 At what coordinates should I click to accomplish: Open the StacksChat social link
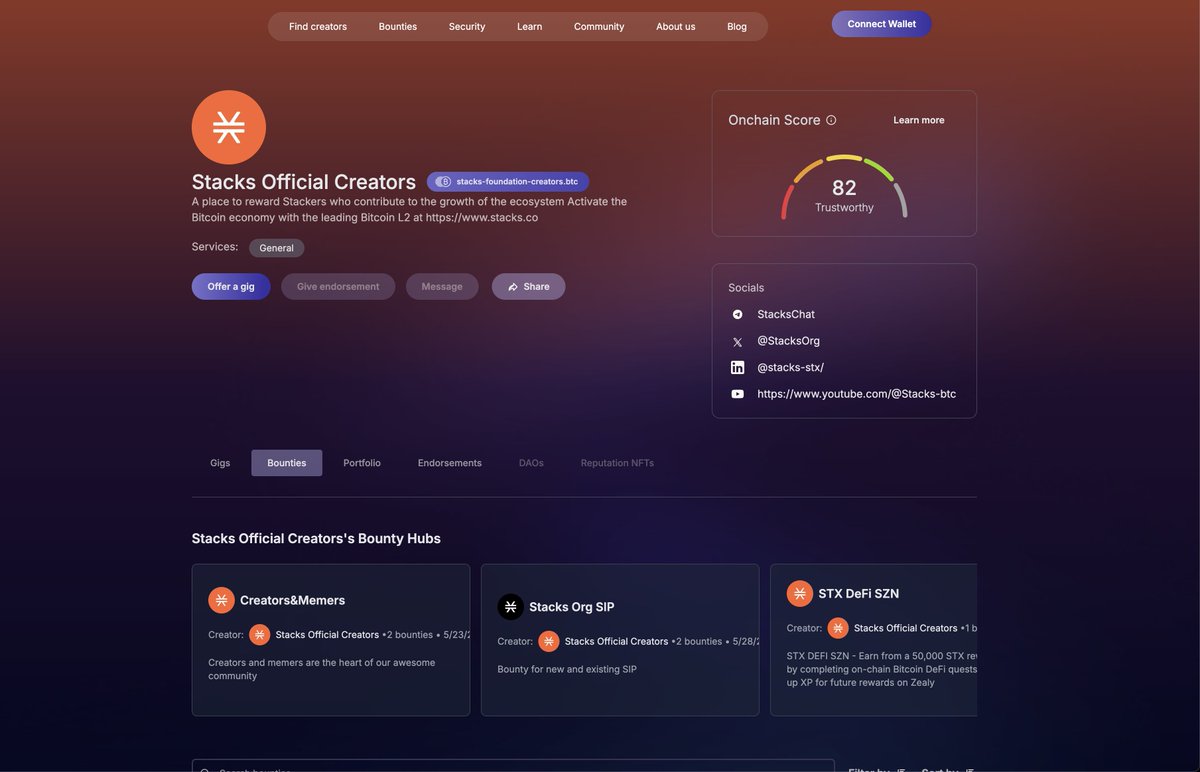click(786, 314)
